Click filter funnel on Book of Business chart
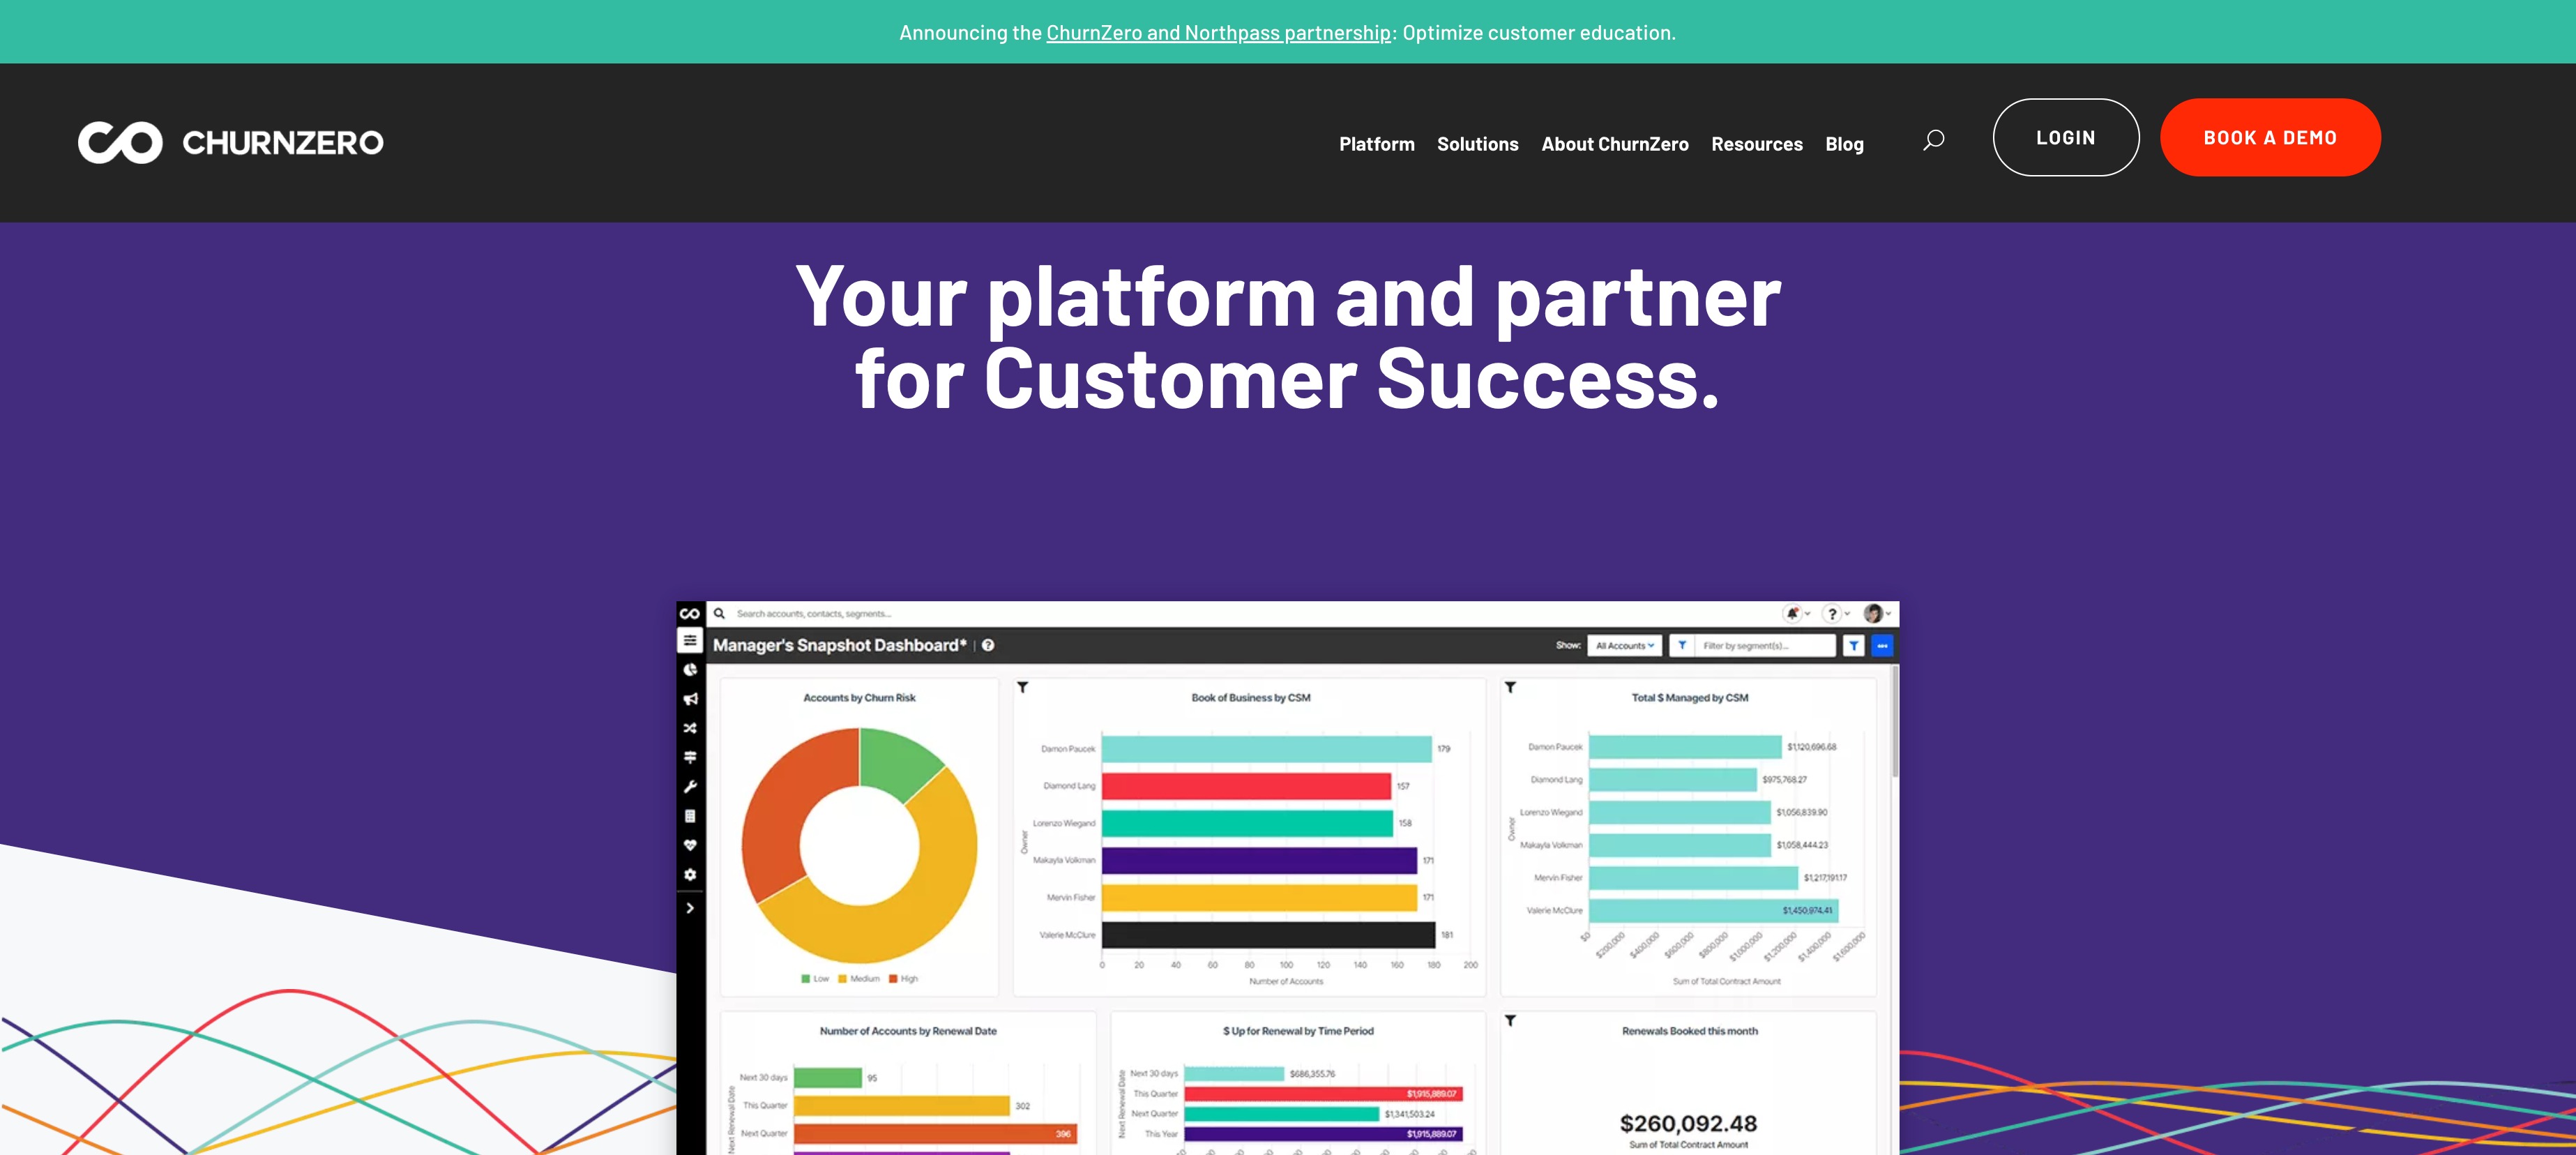Image resolution: width=2576 pixels, height=1155 pixels. click(x=1022, y=687)
